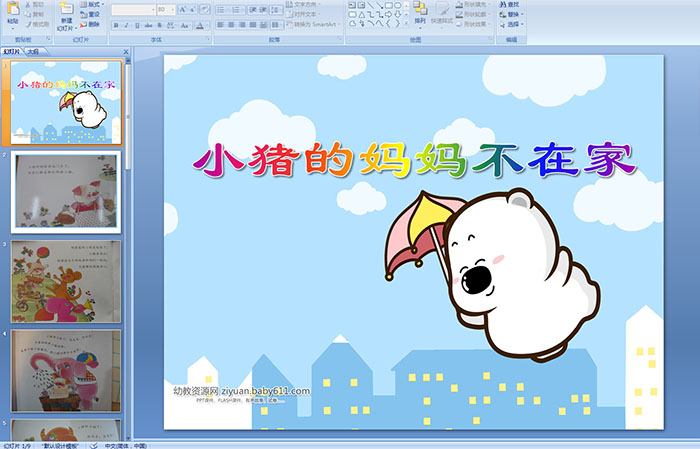
Task: Click the language indicator in status bar
Action: (125, 445)
